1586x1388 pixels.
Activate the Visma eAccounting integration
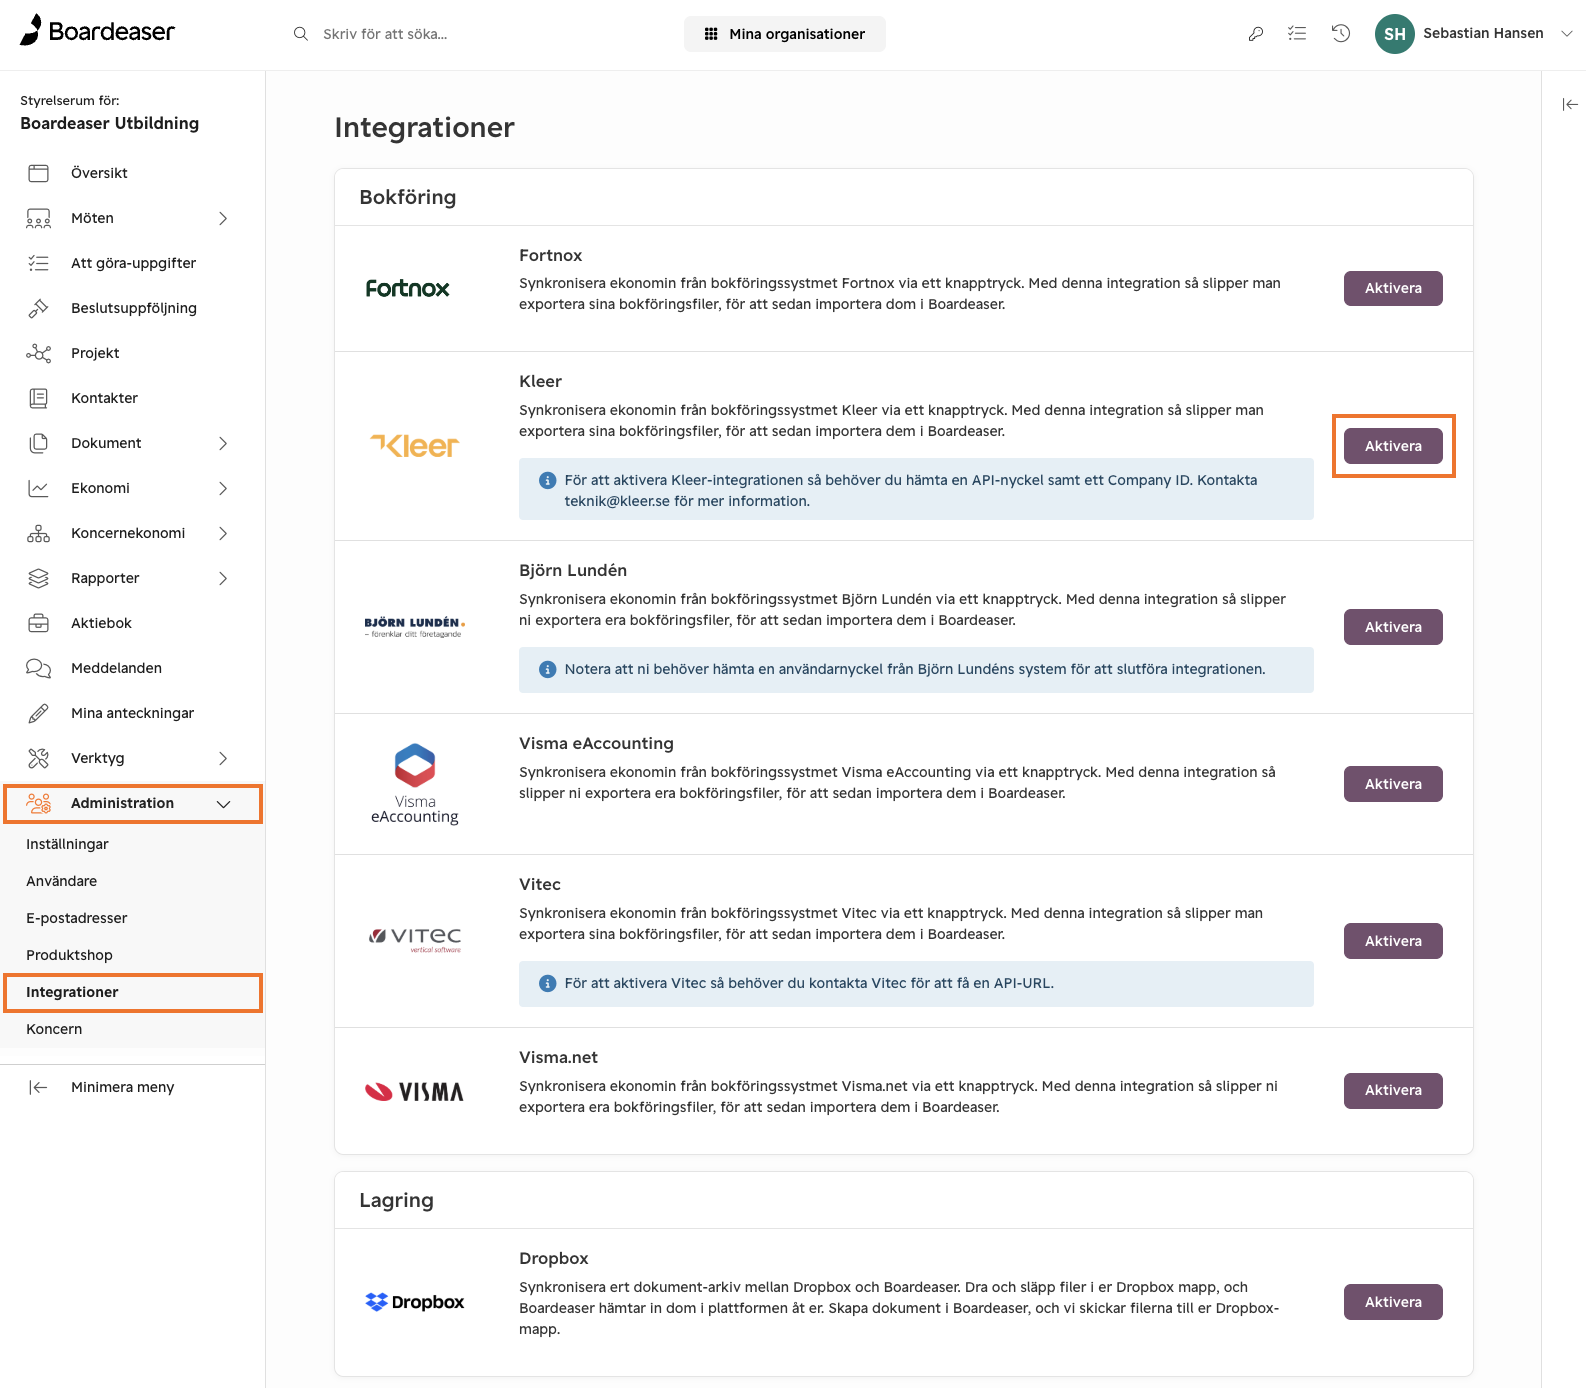[1393, 784]
